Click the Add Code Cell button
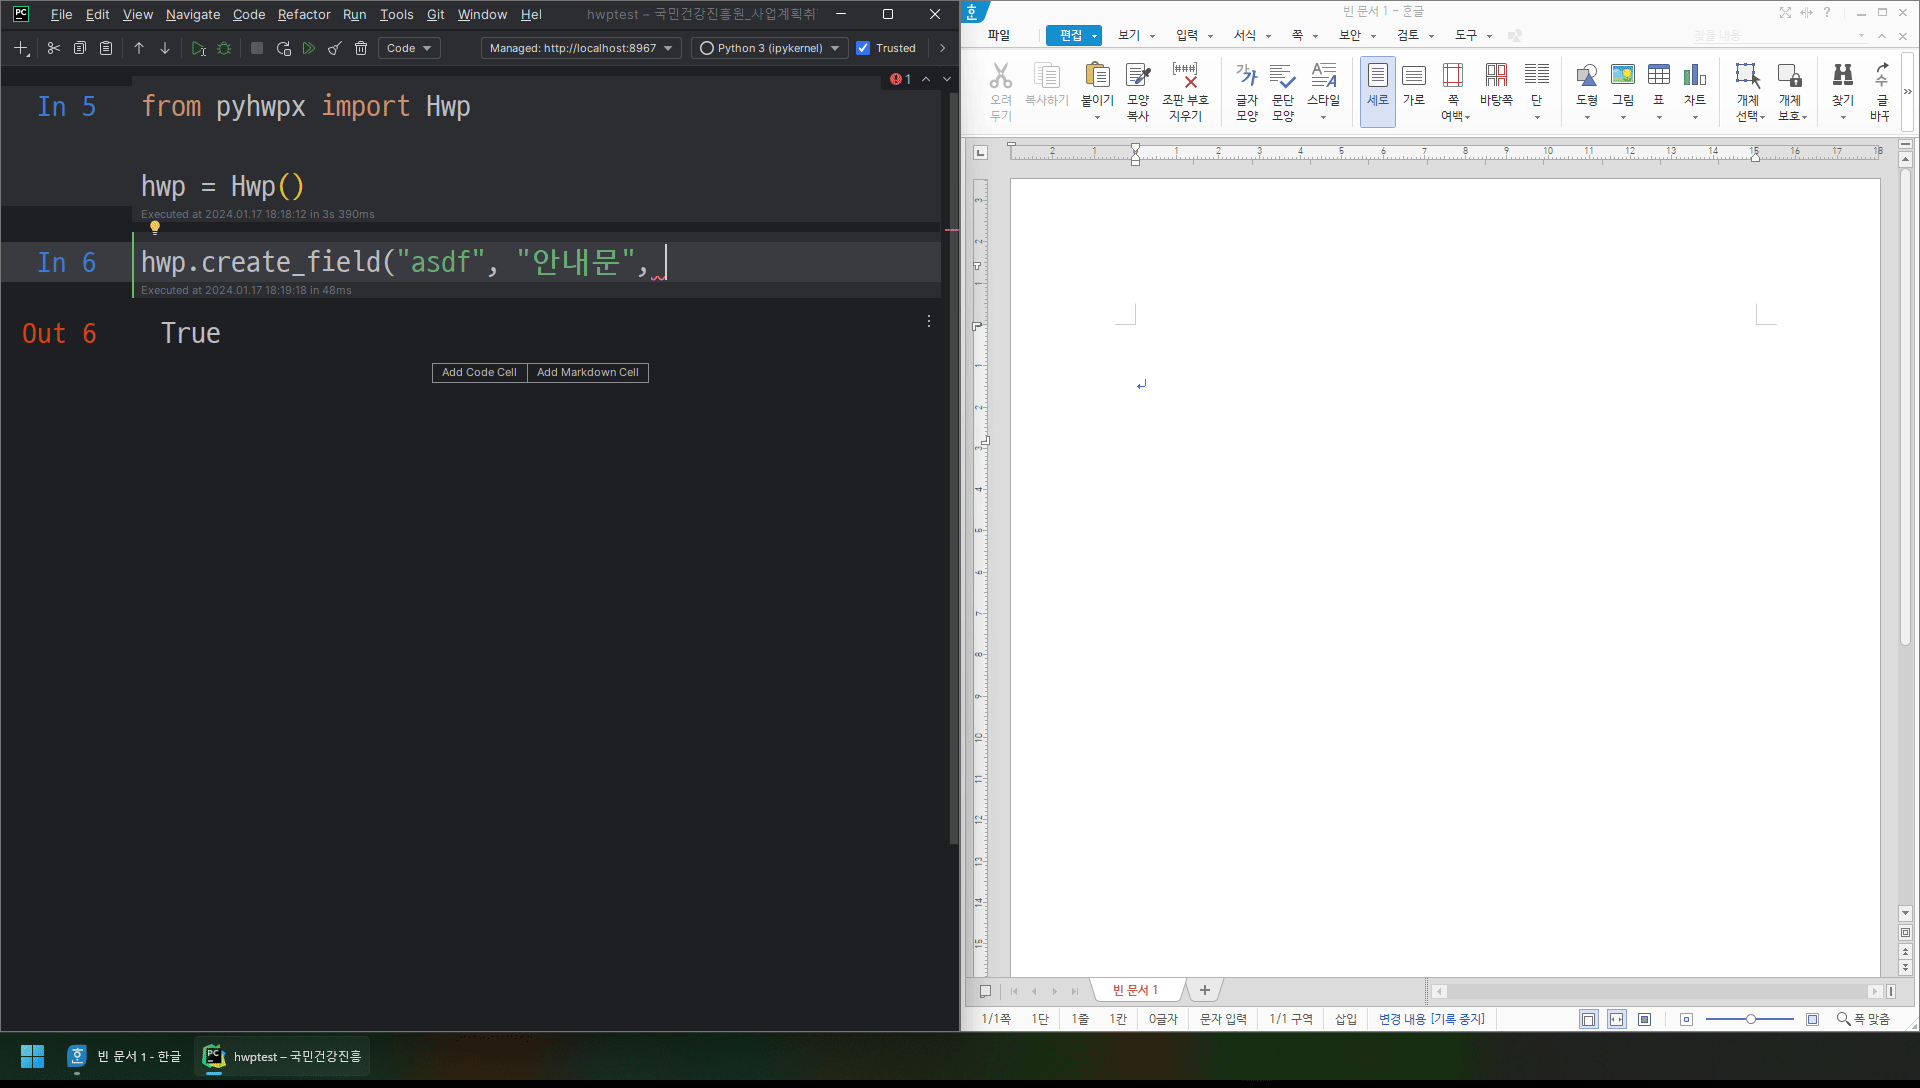Image resolution: width=1920 pixels, height=1088 pixels. 479,372
